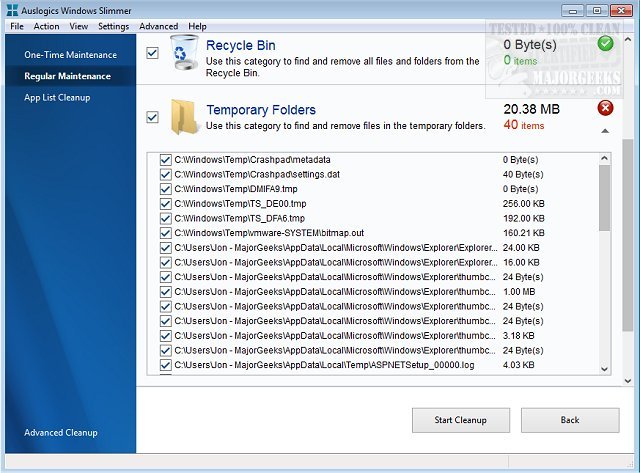Uncheck TS_DFA6.tmp file checkbox
The height and width of the screenshot is (473, 640).
tap(165, 218)
